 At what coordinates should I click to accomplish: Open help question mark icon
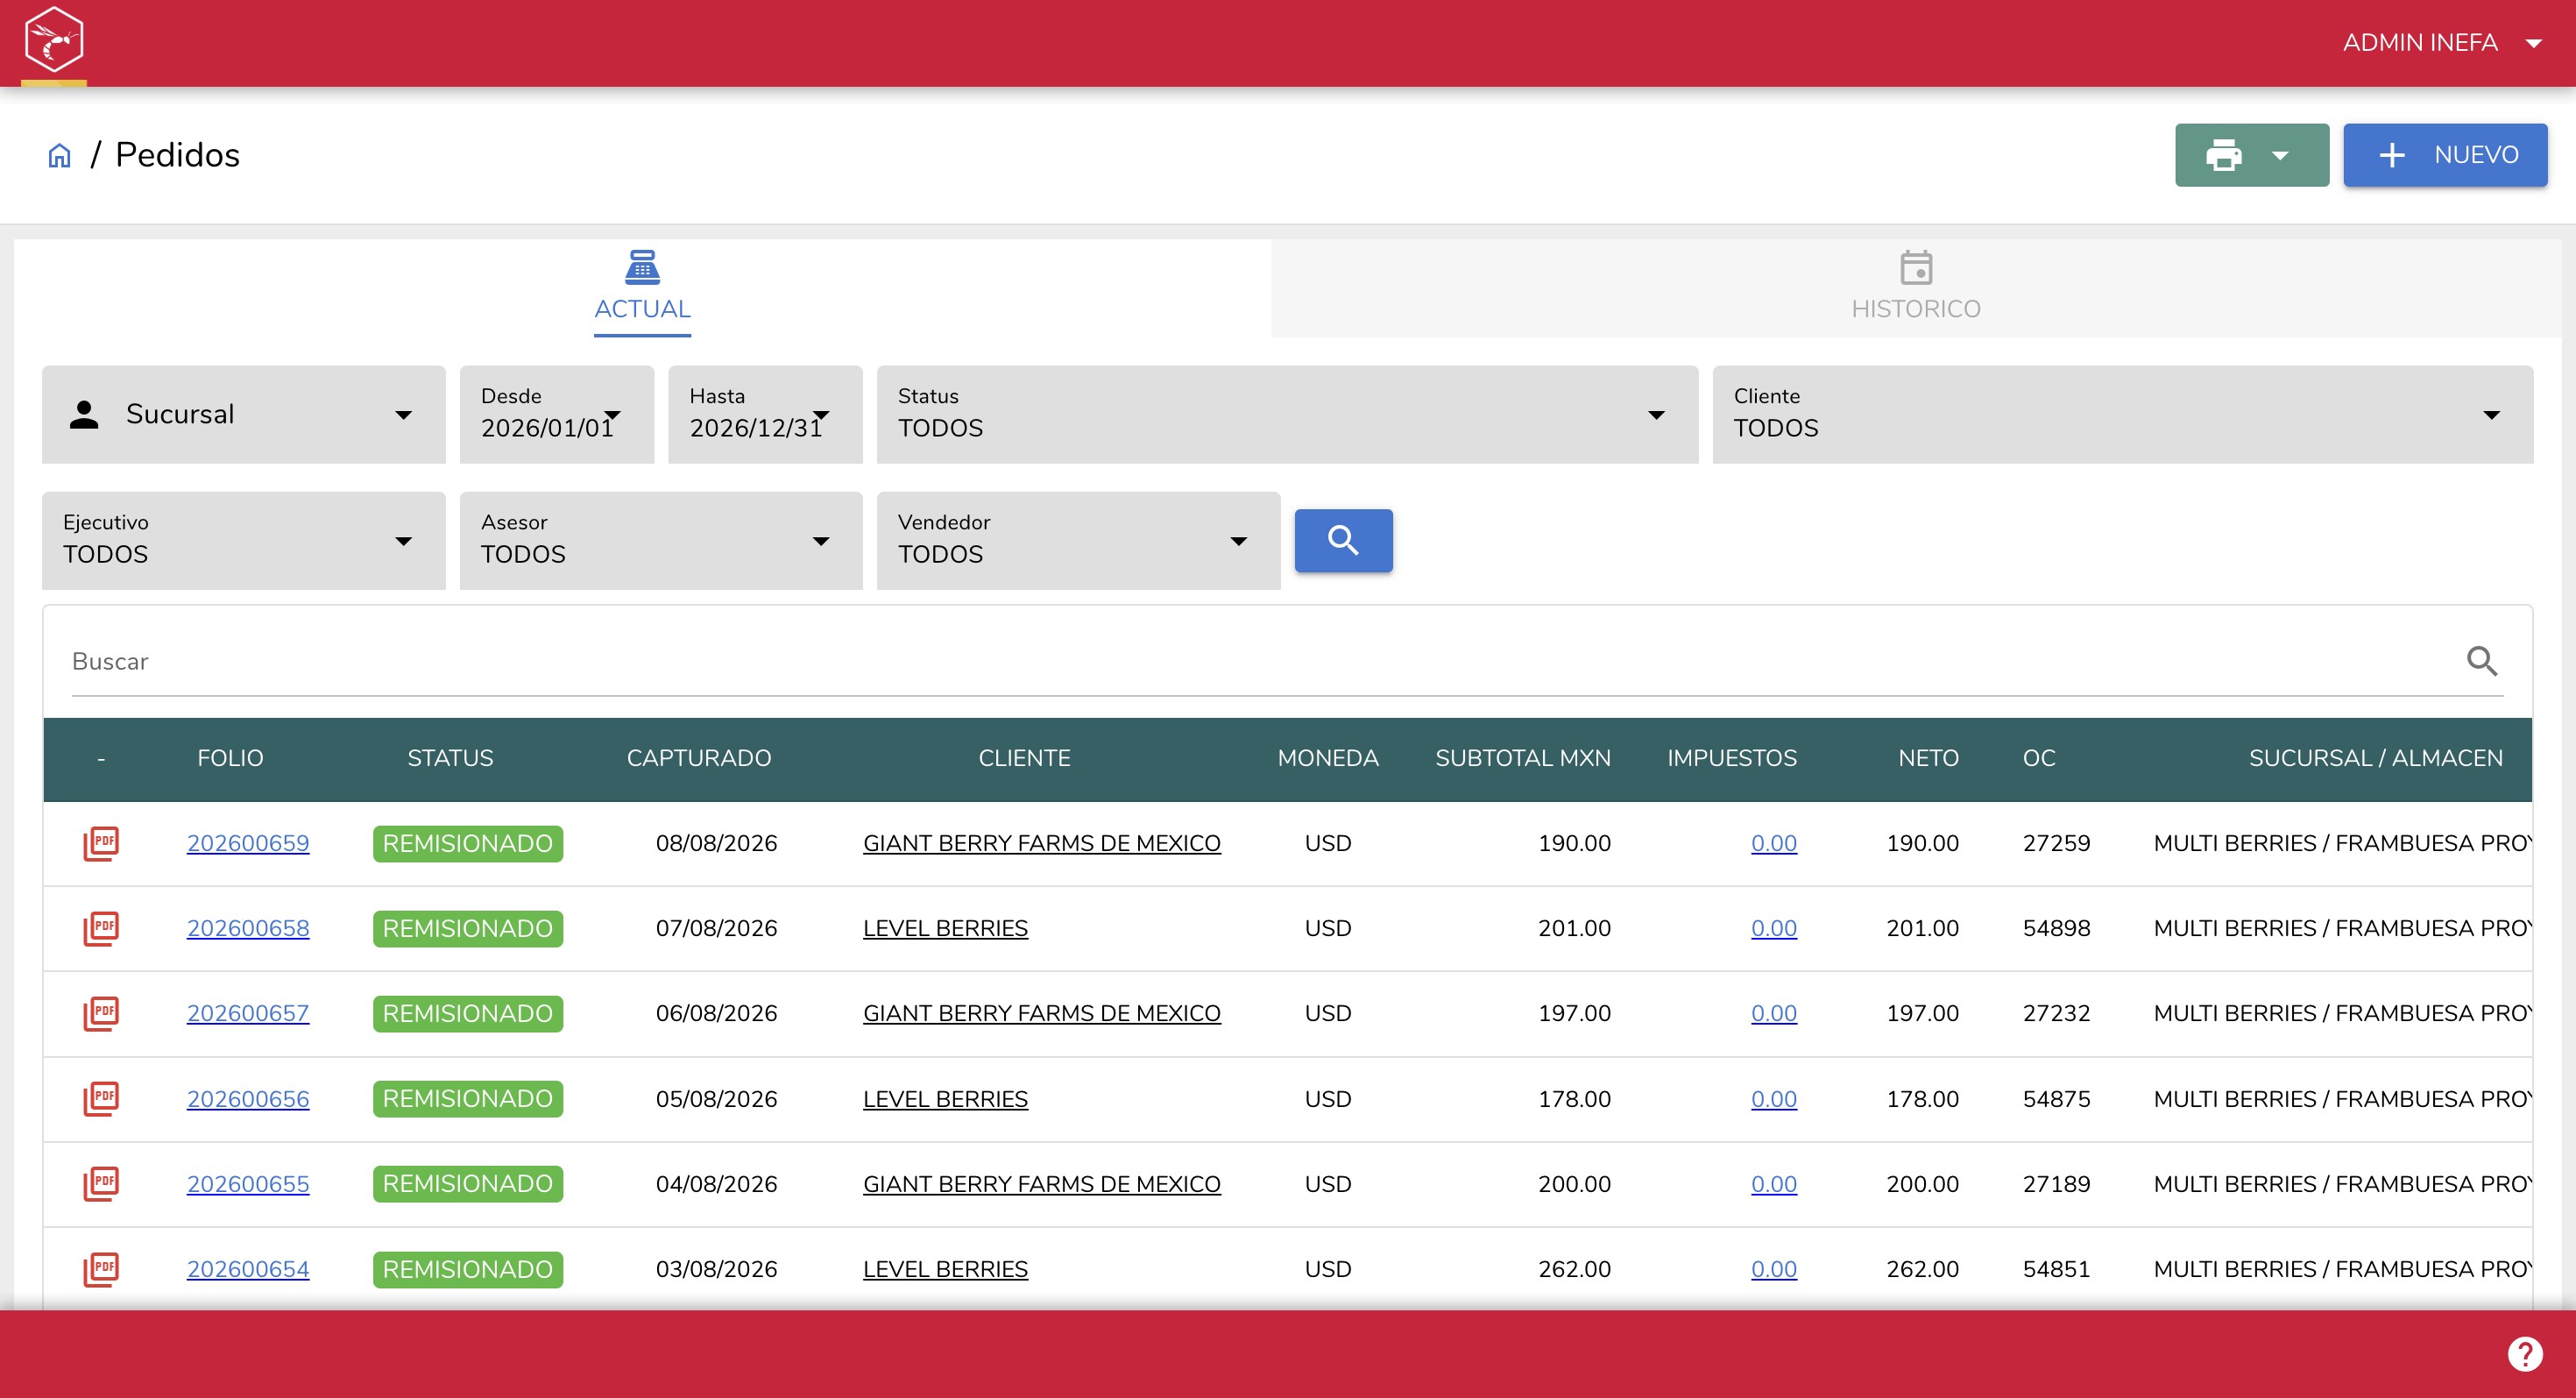click(x=2525, y=1354)
